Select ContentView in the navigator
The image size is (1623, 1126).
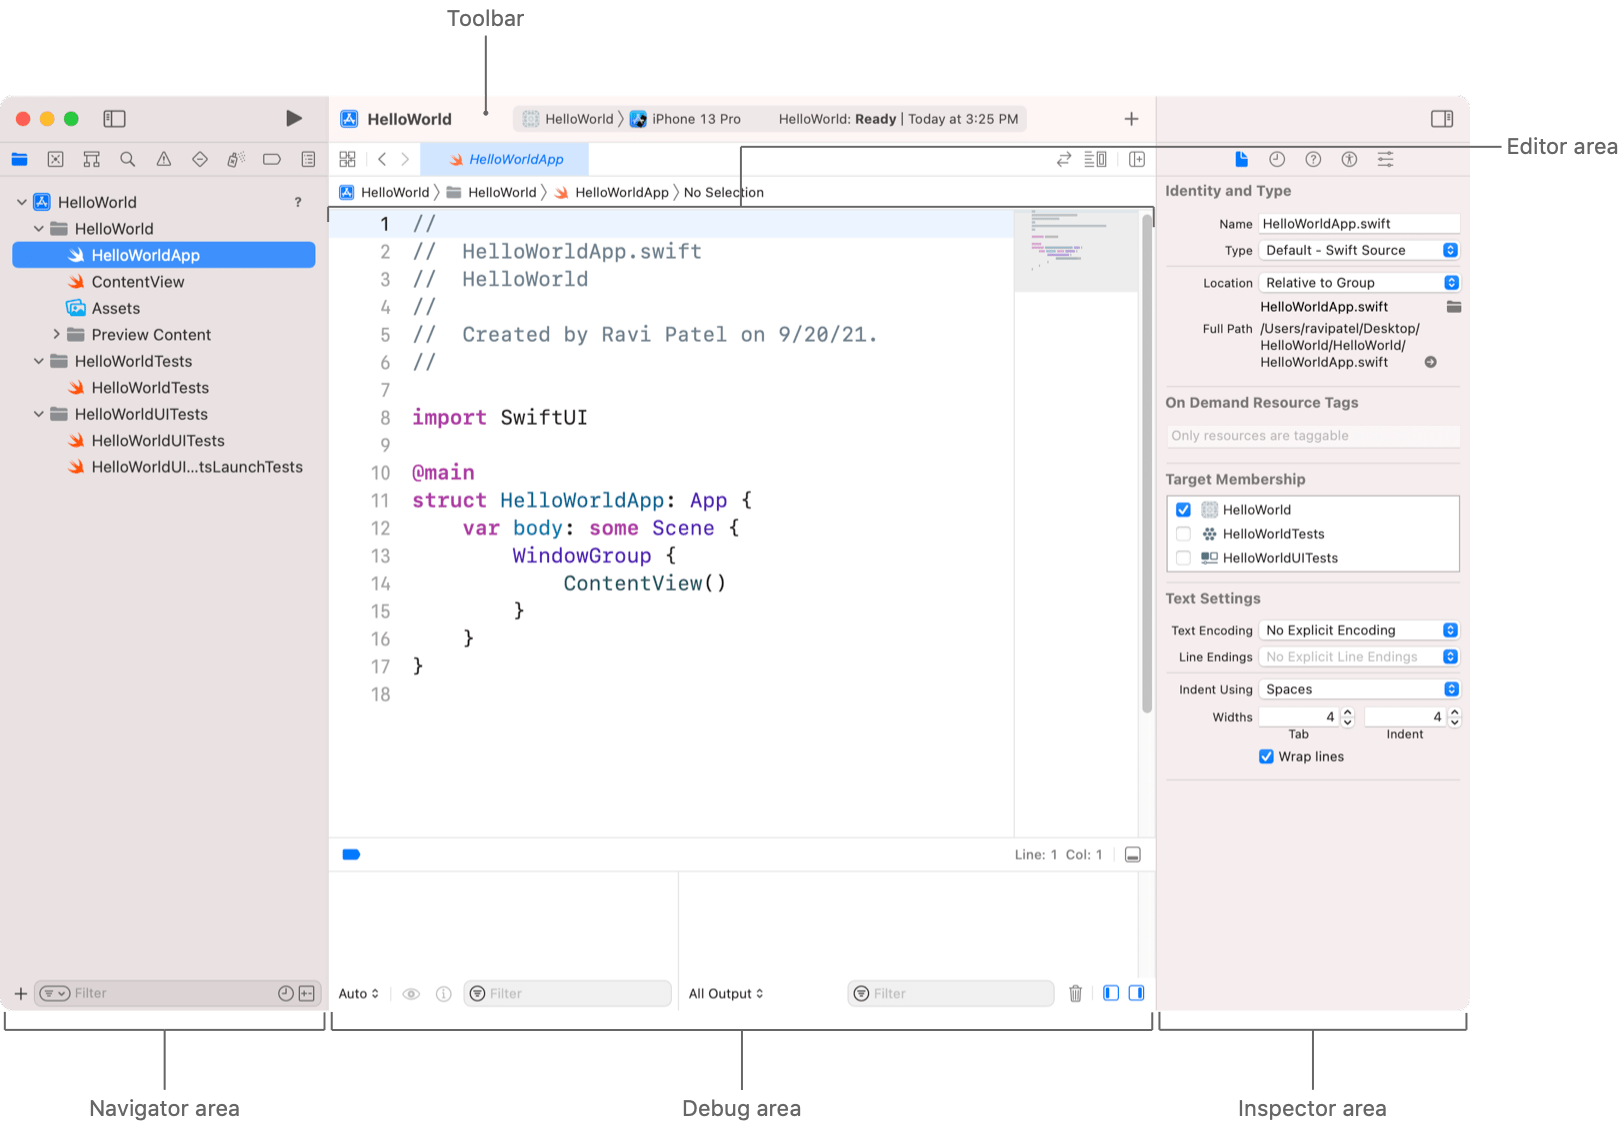point(138,282)
